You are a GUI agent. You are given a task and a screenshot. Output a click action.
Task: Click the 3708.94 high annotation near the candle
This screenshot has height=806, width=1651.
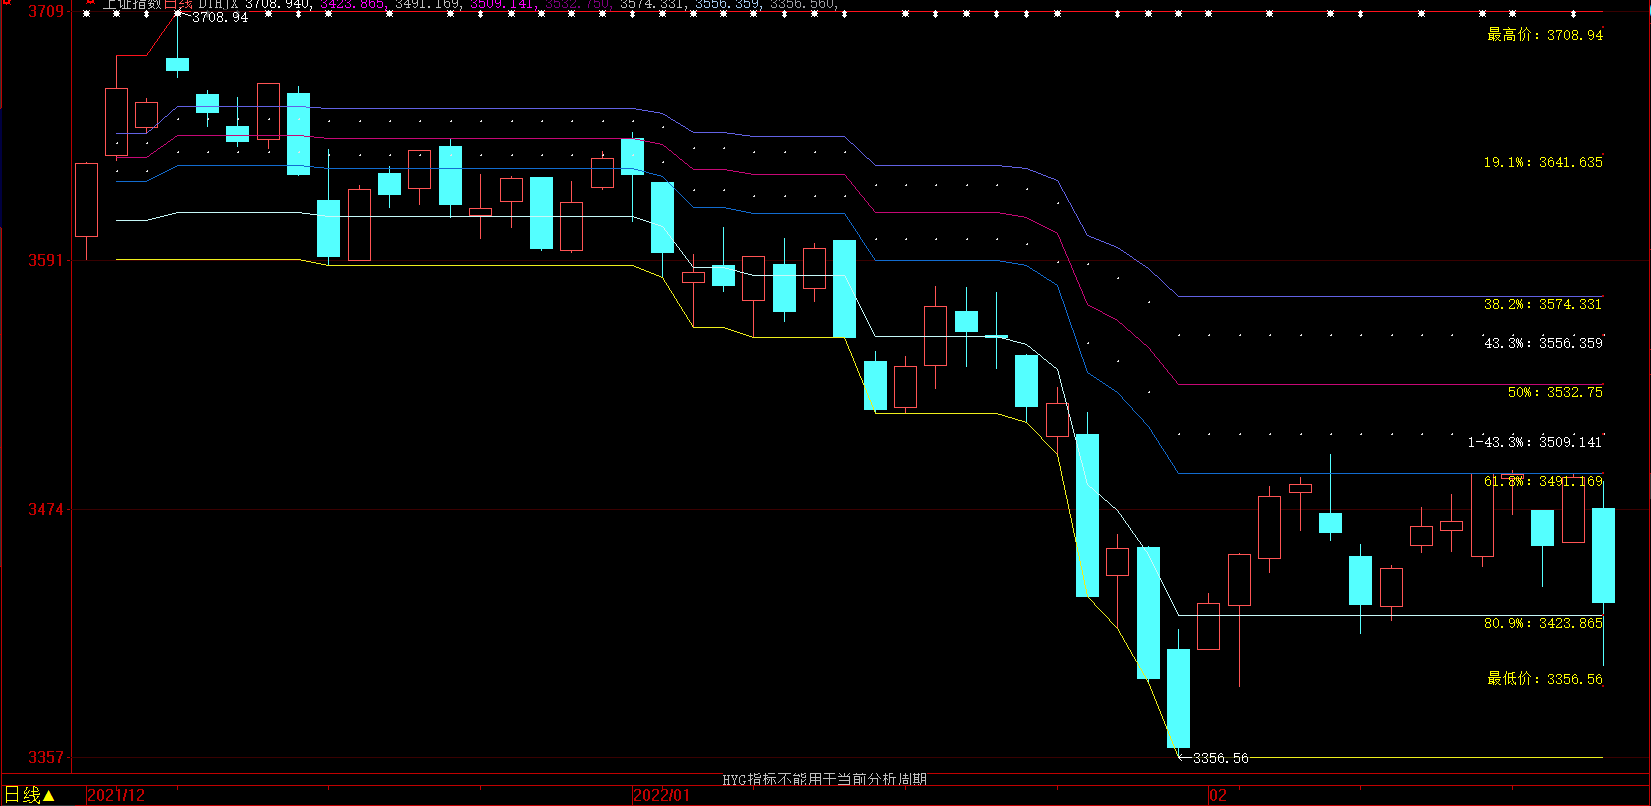(x=219, y=18)
